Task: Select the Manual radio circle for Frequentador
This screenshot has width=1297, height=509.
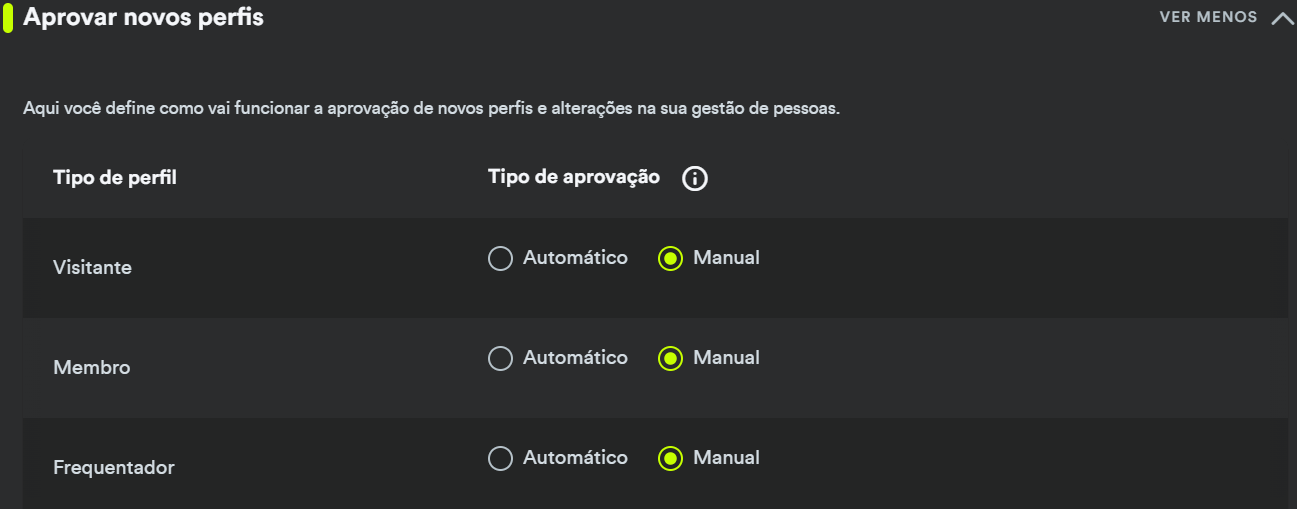Action: [670, 459]
